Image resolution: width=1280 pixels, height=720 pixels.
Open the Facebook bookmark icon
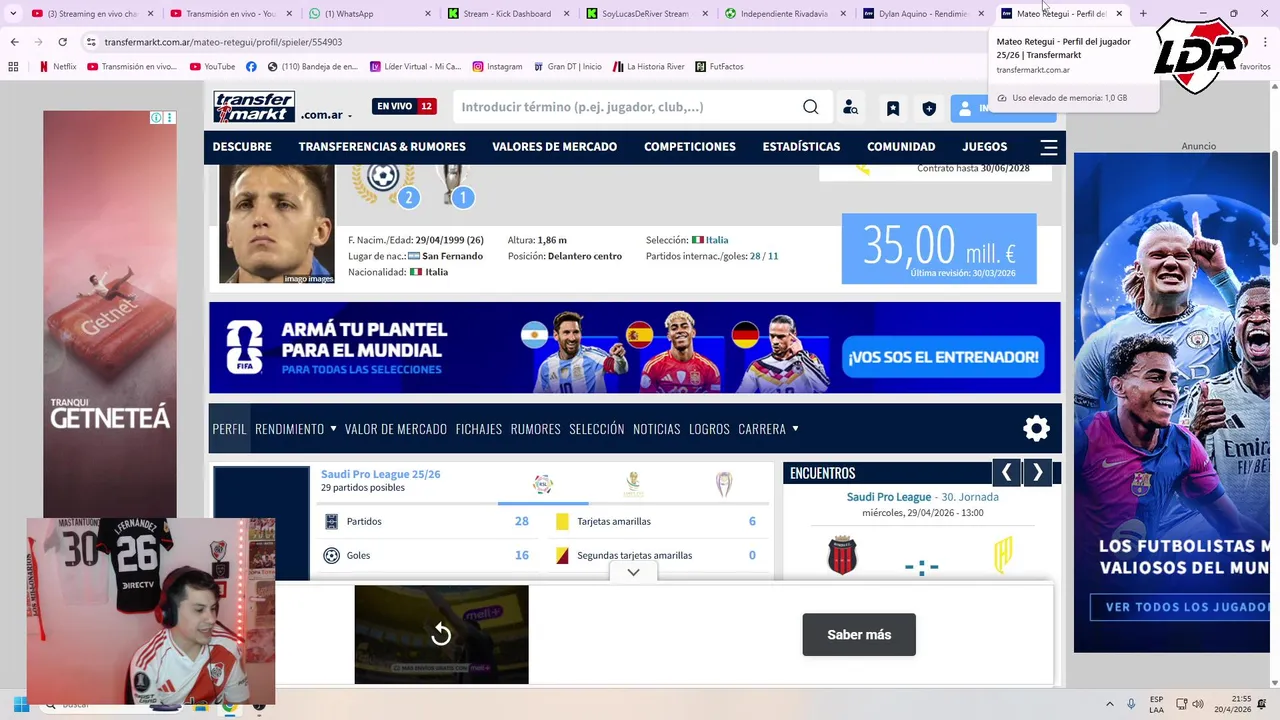pos(251,66)
